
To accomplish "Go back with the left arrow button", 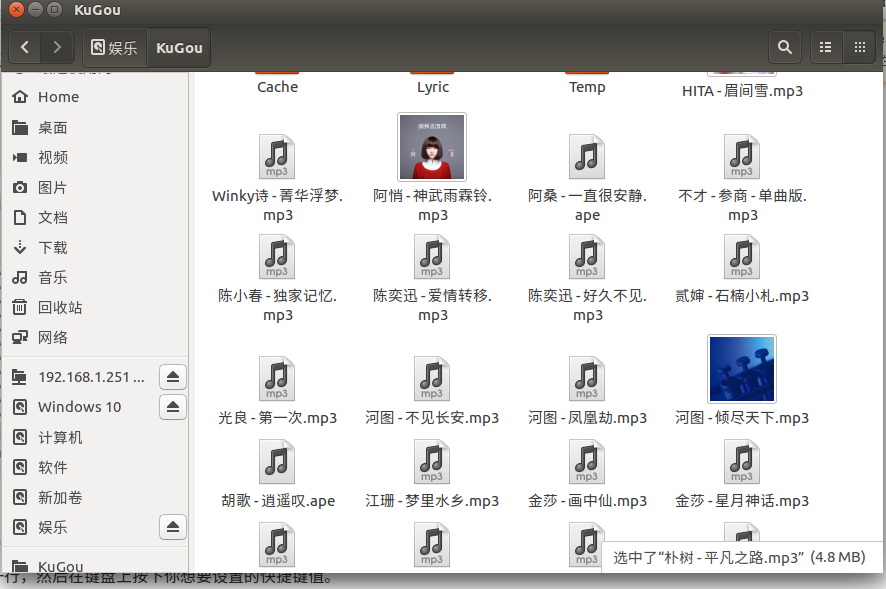I will [25, 47].
